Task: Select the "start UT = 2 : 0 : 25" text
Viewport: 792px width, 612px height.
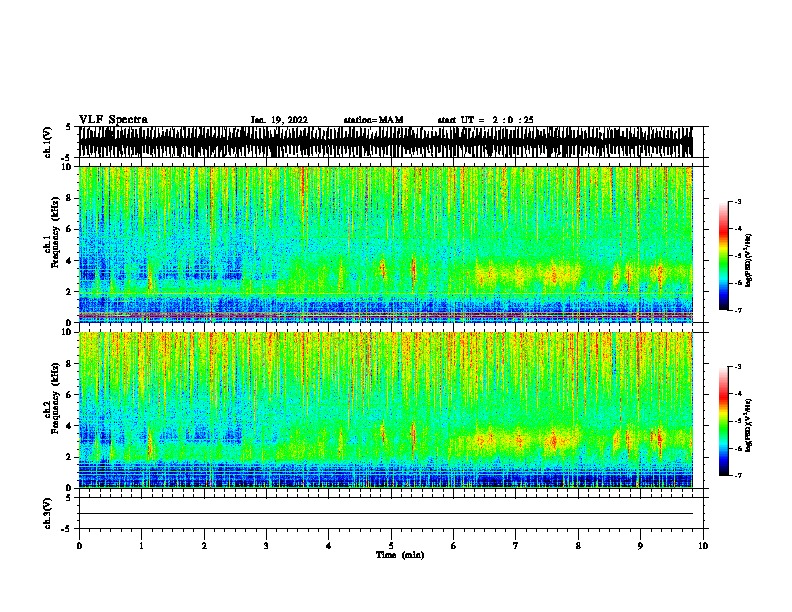Action: pos(485,120)
